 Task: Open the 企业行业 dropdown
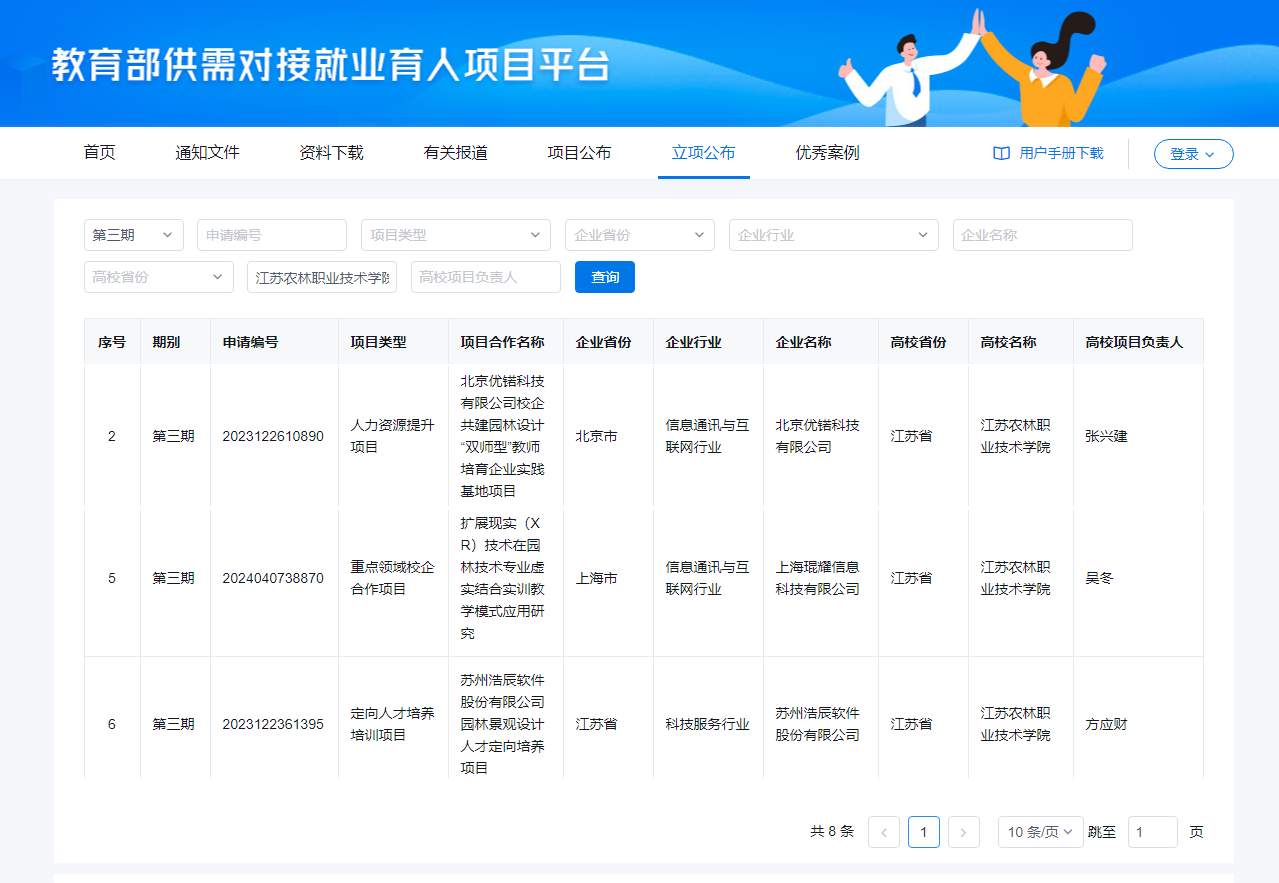(833, 235)
